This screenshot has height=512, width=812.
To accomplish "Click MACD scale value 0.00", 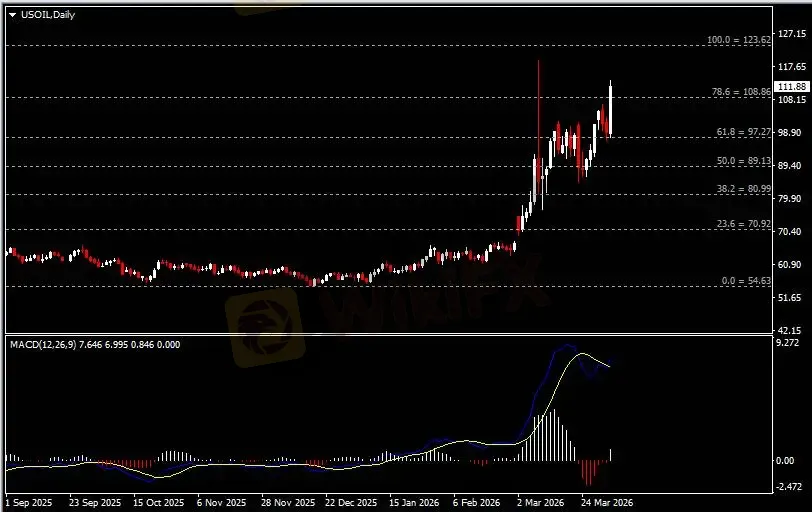I will click(x=786, y=461).
